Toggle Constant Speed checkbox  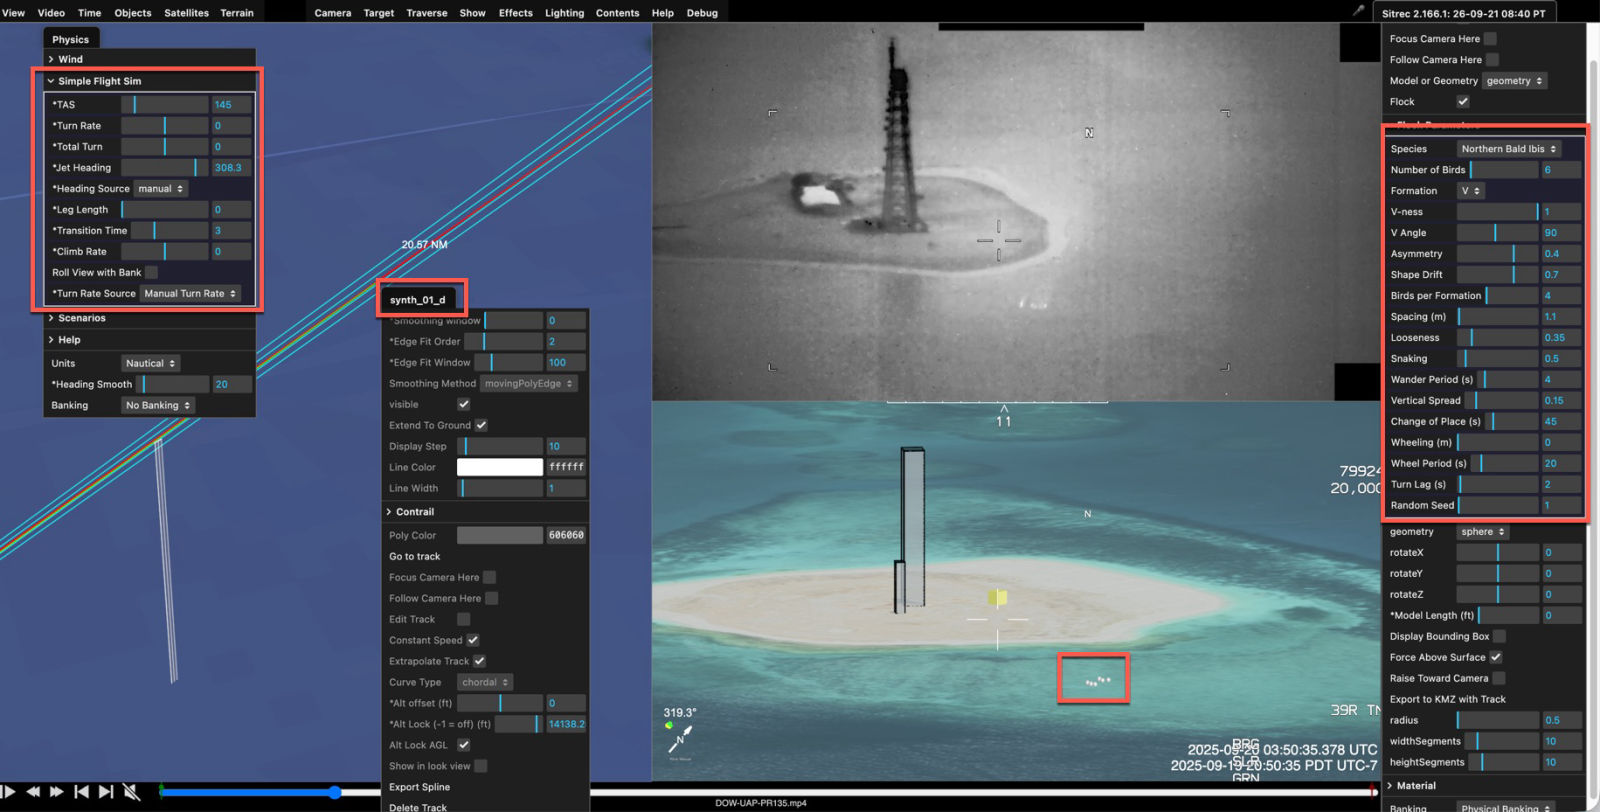pyautogui.click(x=473, y=641)
